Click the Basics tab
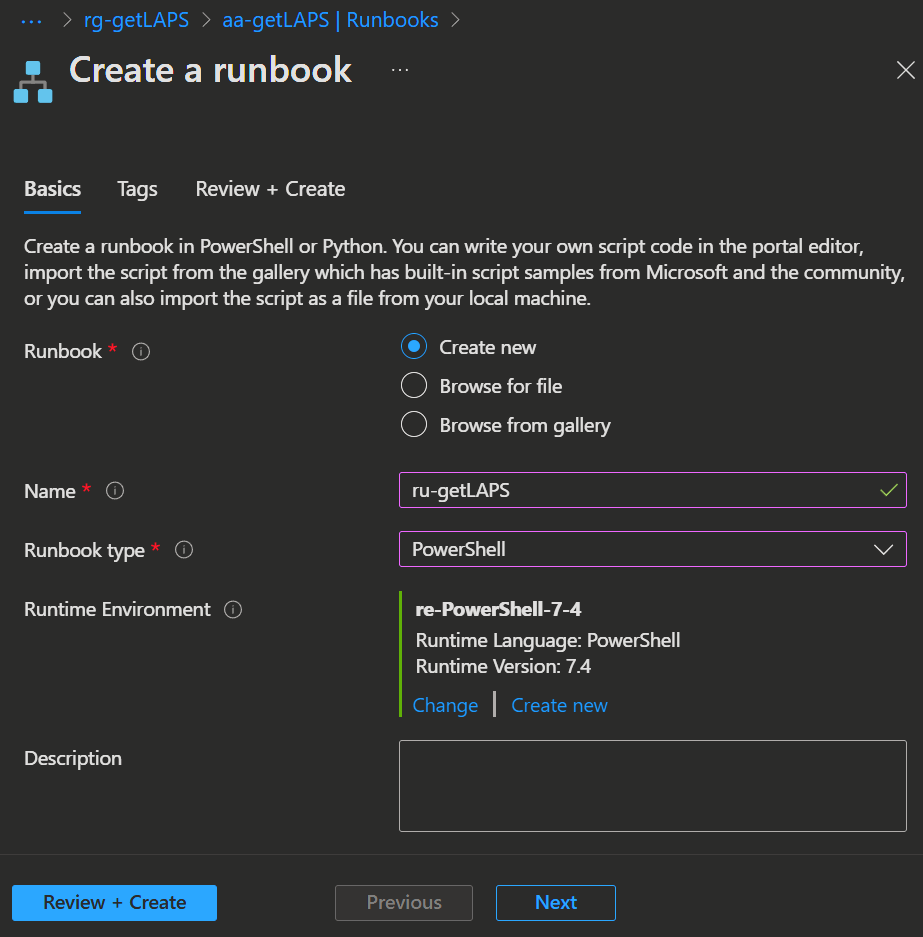The height and width of the screenshot is (937, 923). pyautogui.click(x=52, y=189)
